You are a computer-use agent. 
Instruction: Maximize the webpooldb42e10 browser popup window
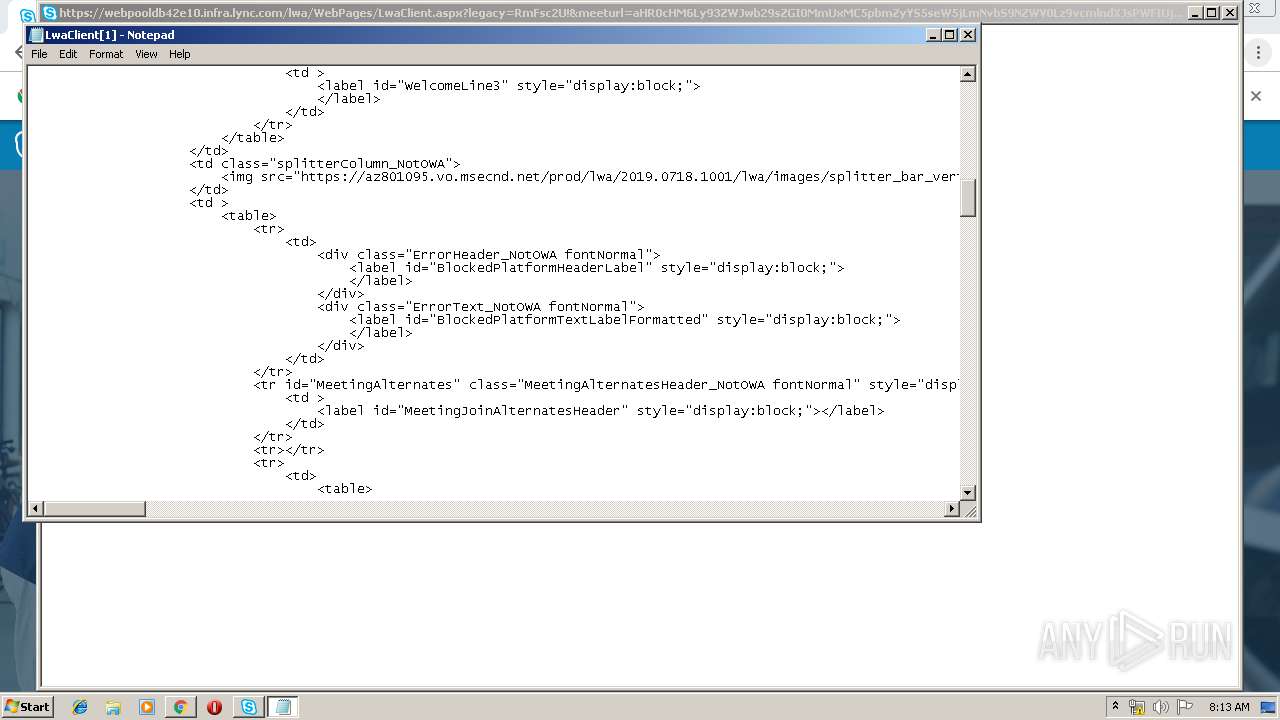(x=1211, y=12)
